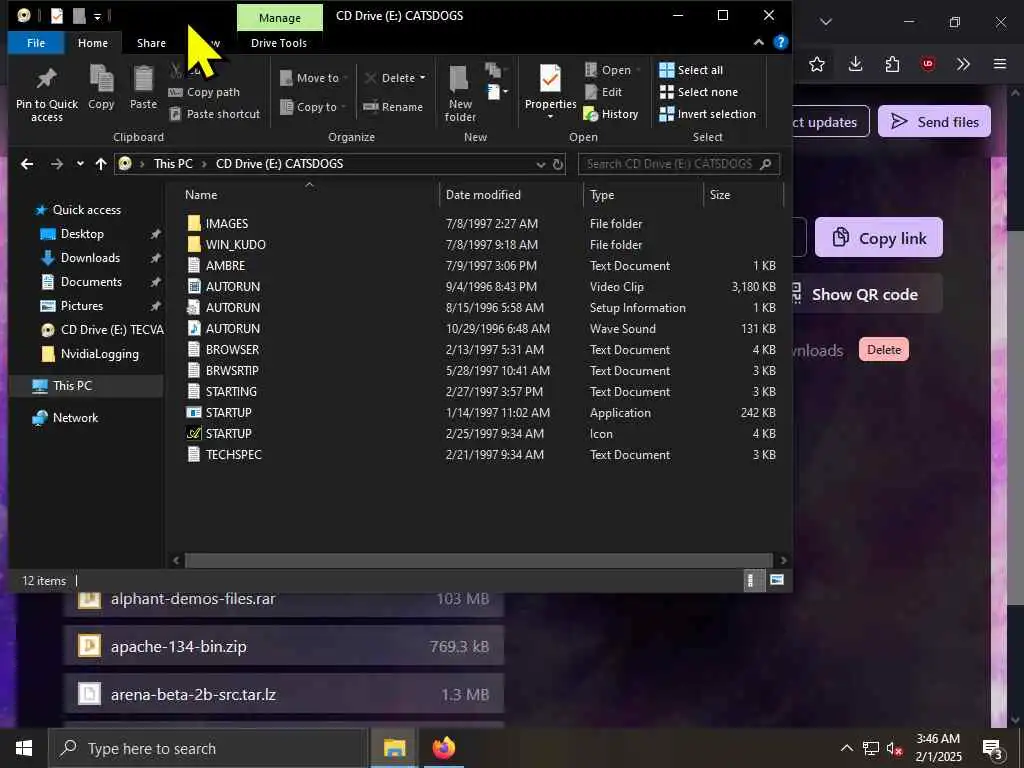
Task: Click Invert selection in ribbon
Action: tap(708, 114)
